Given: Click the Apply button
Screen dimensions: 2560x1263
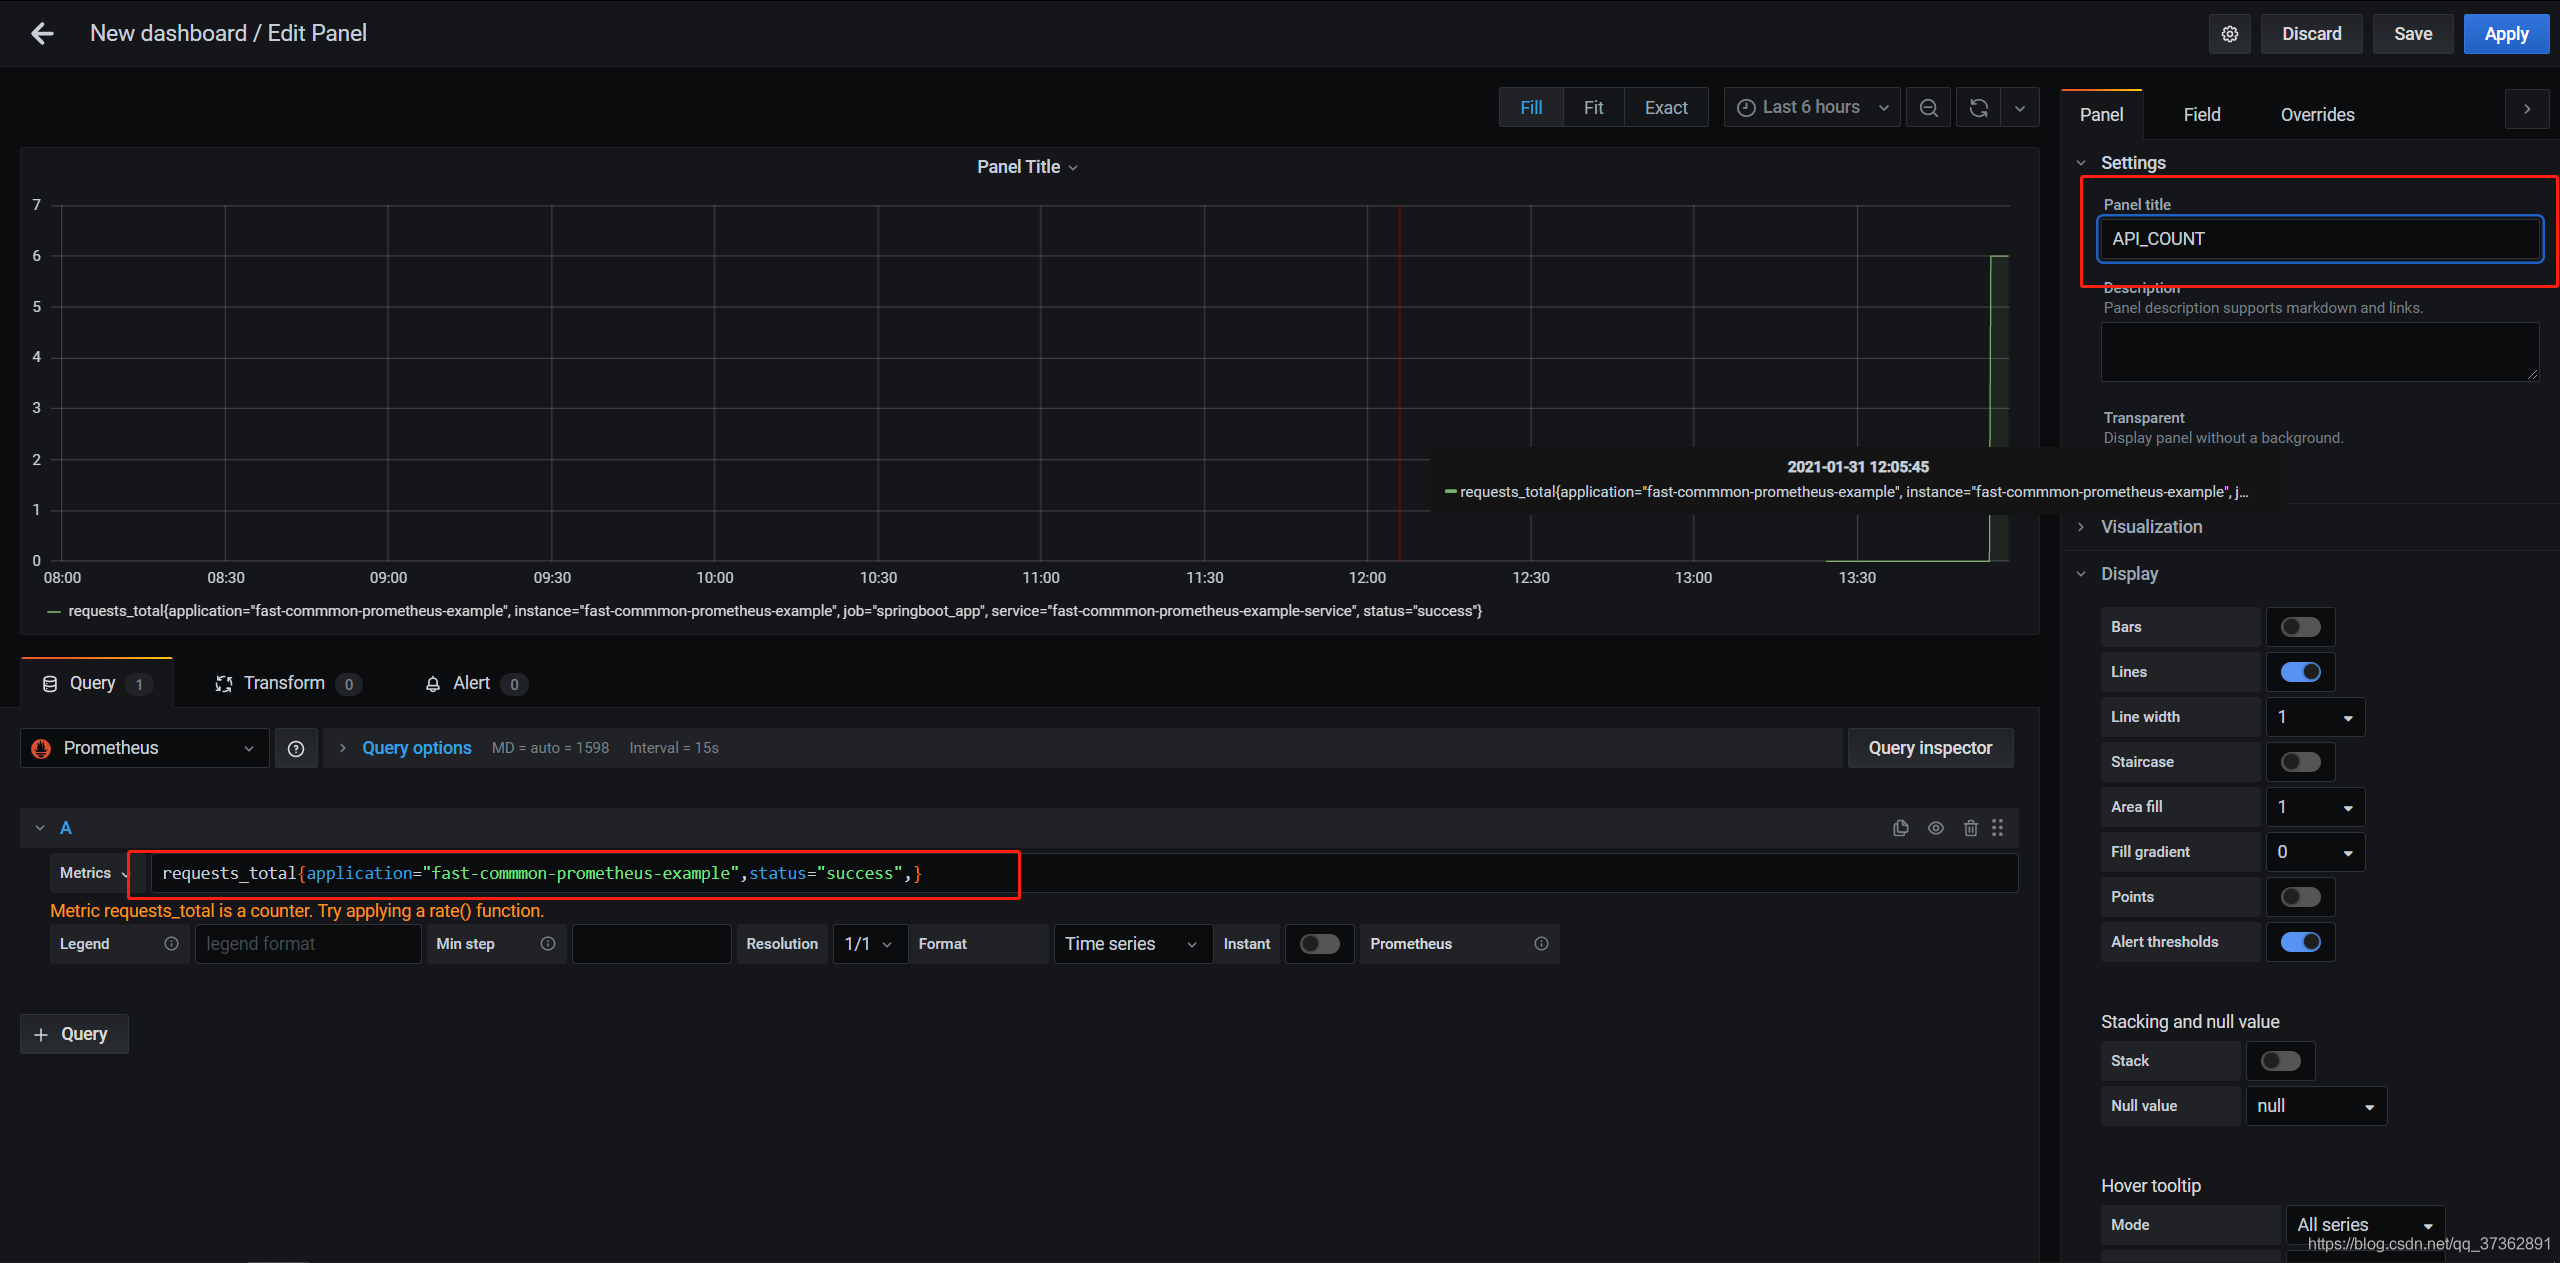Looking at the screenshot, I should [2506, 34].
